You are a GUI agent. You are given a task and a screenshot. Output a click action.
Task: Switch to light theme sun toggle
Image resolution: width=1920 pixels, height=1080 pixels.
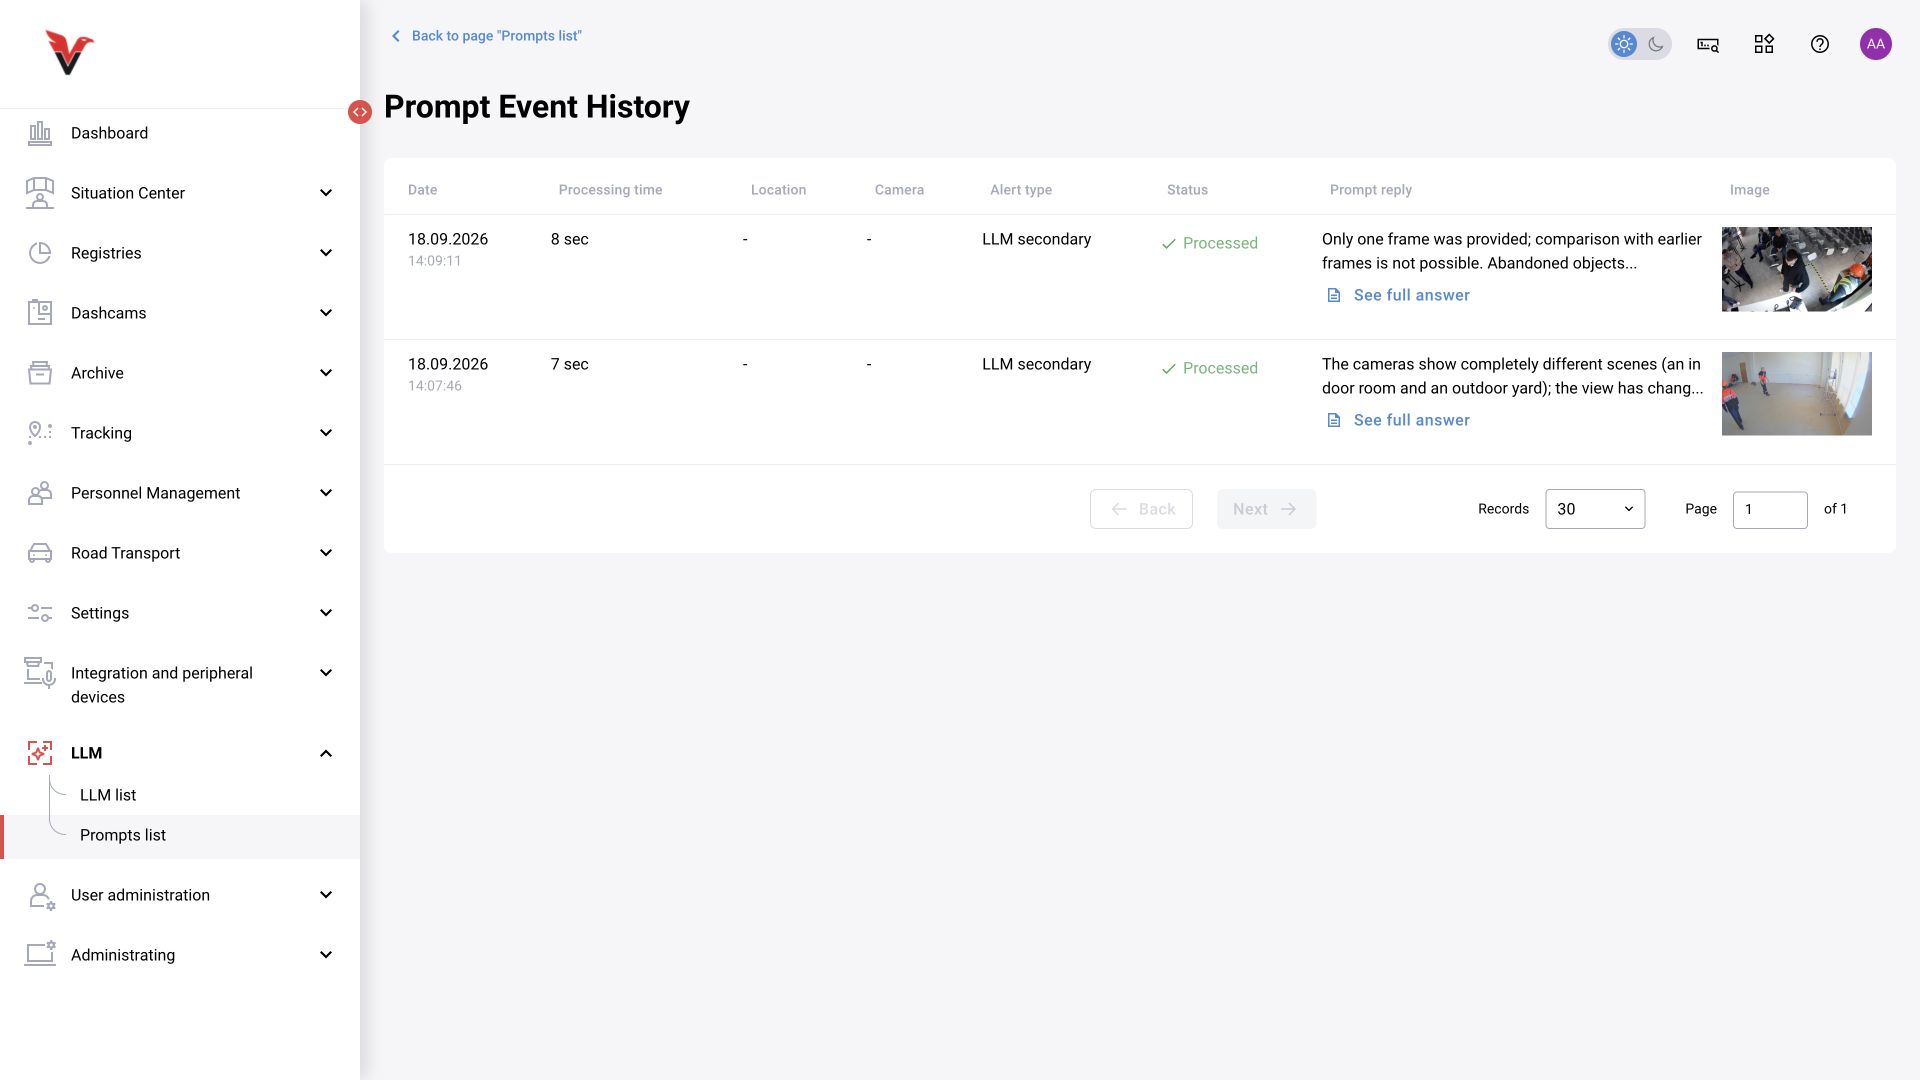1624,44
